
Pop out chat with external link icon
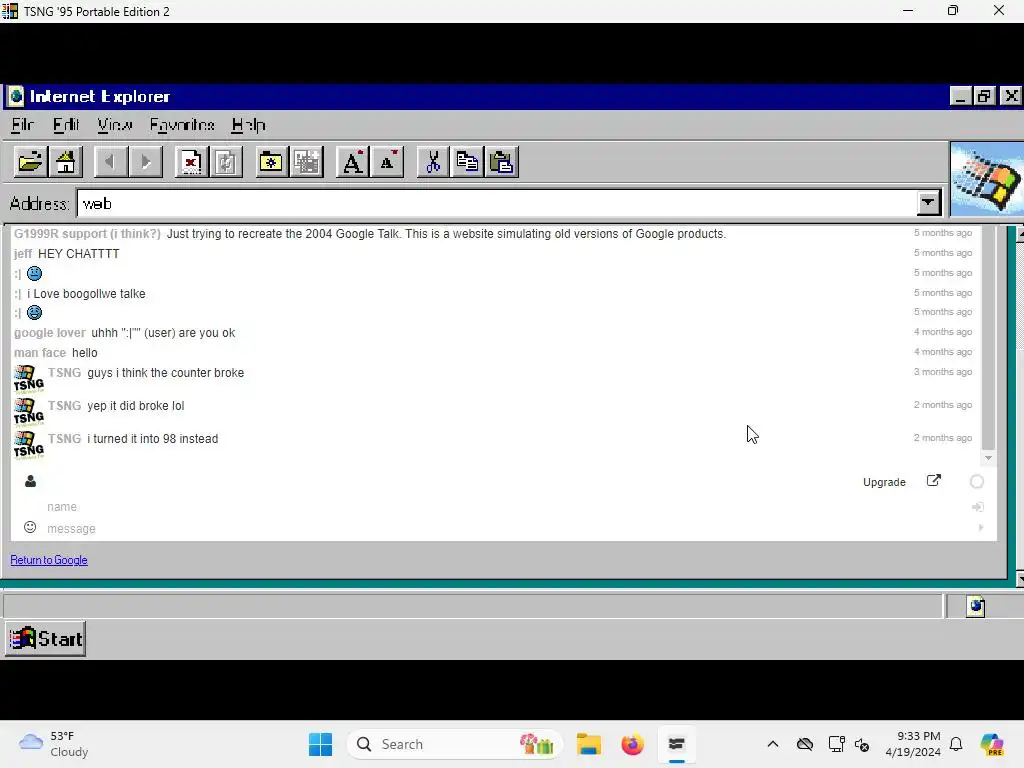coord(934,481)
